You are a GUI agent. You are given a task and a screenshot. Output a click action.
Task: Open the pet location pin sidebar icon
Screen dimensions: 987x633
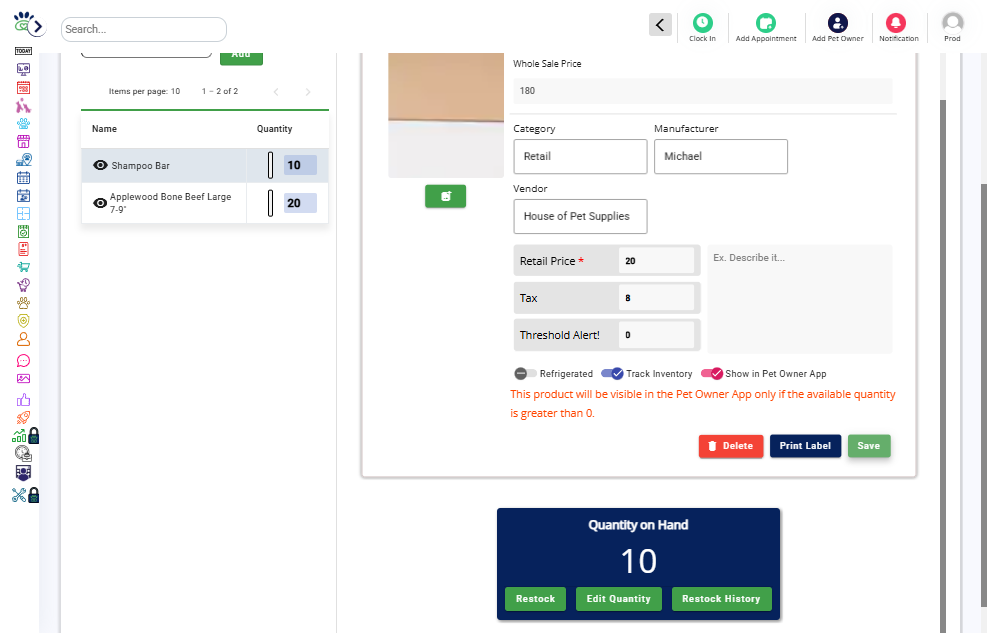[23, 159]
